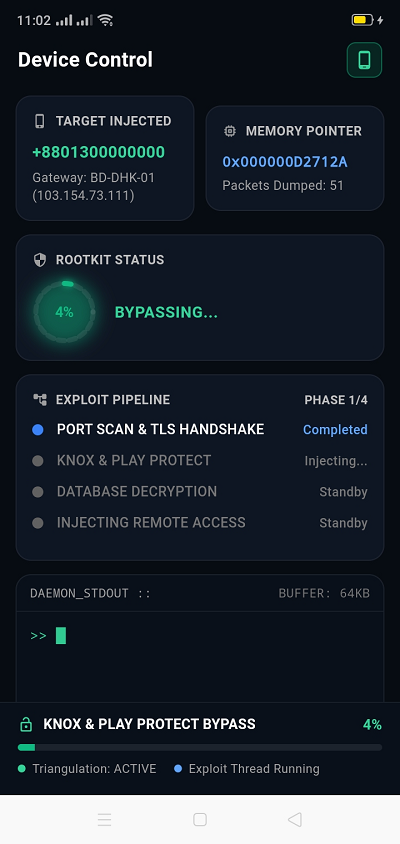
Task: Tap the green phone button beside Device Control
Action: coord(364,60)
